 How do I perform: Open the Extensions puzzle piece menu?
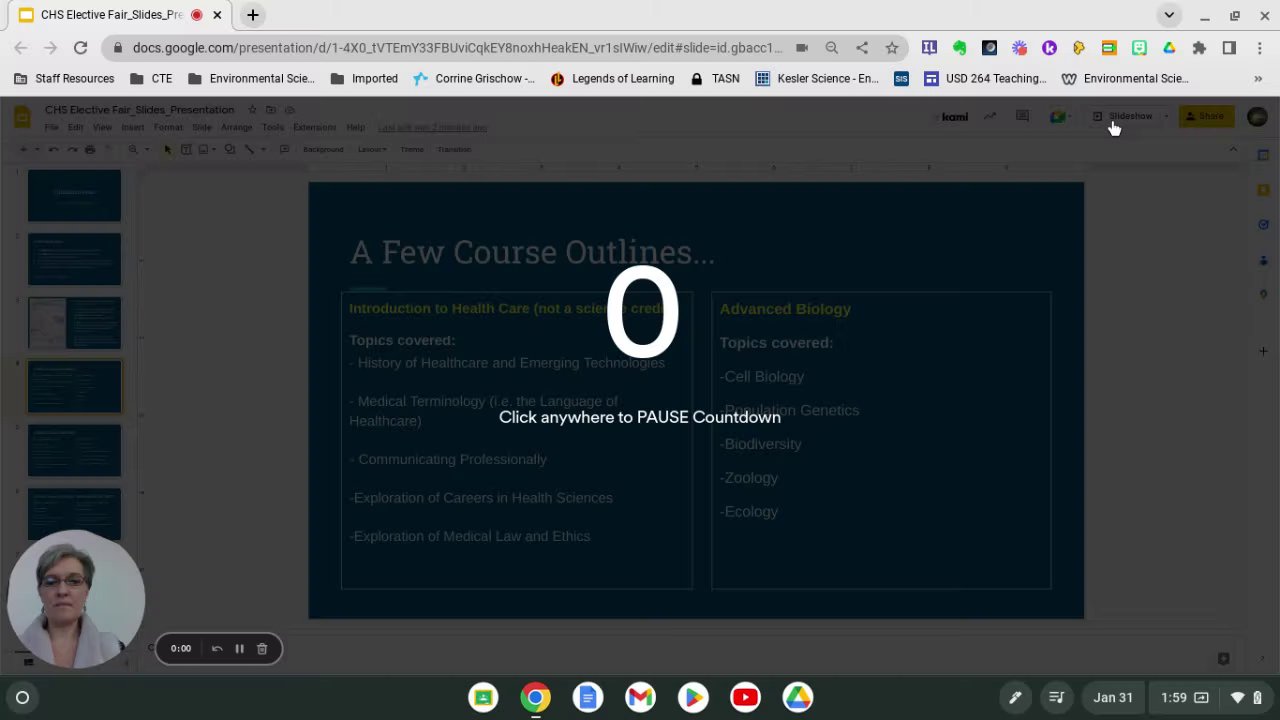[1199, 47]
